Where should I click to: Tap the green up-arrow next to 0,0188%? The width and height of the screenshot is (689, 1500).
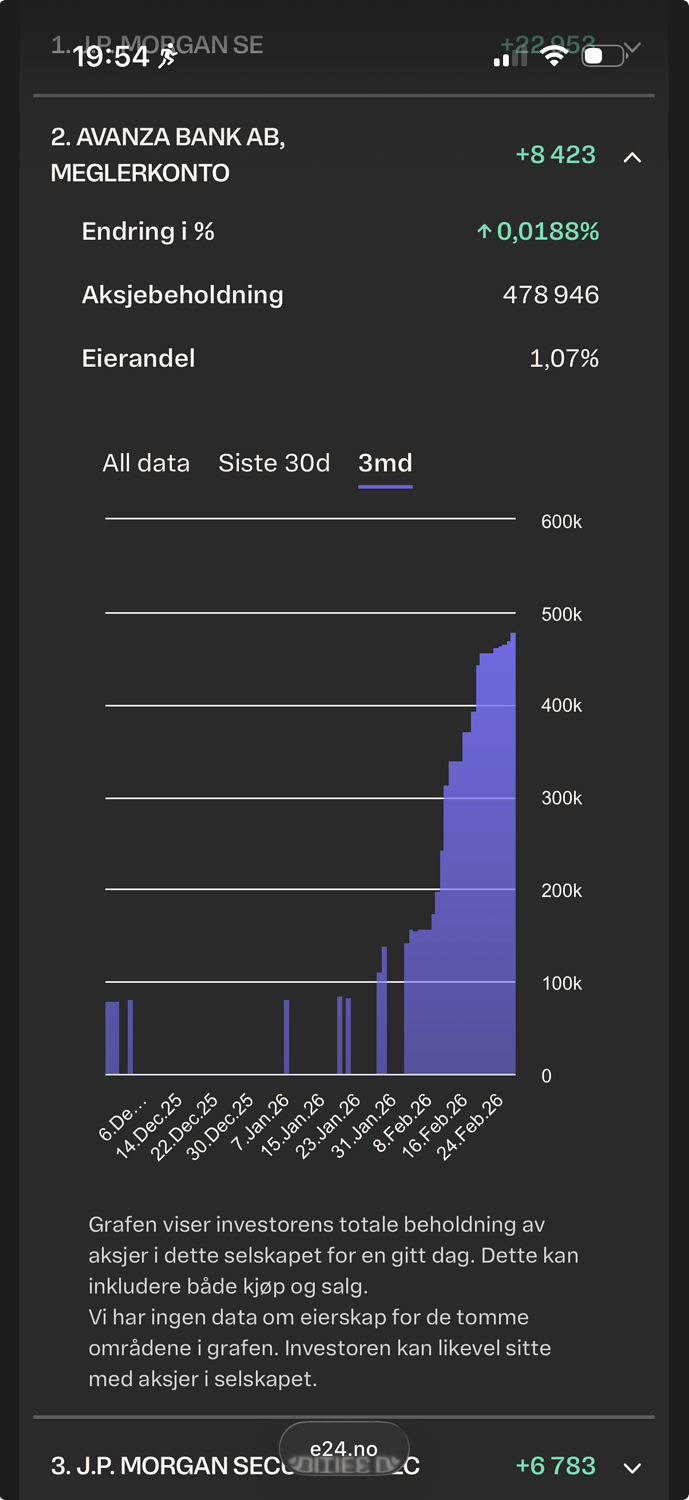pyautogui.click(x=484, y=232)
